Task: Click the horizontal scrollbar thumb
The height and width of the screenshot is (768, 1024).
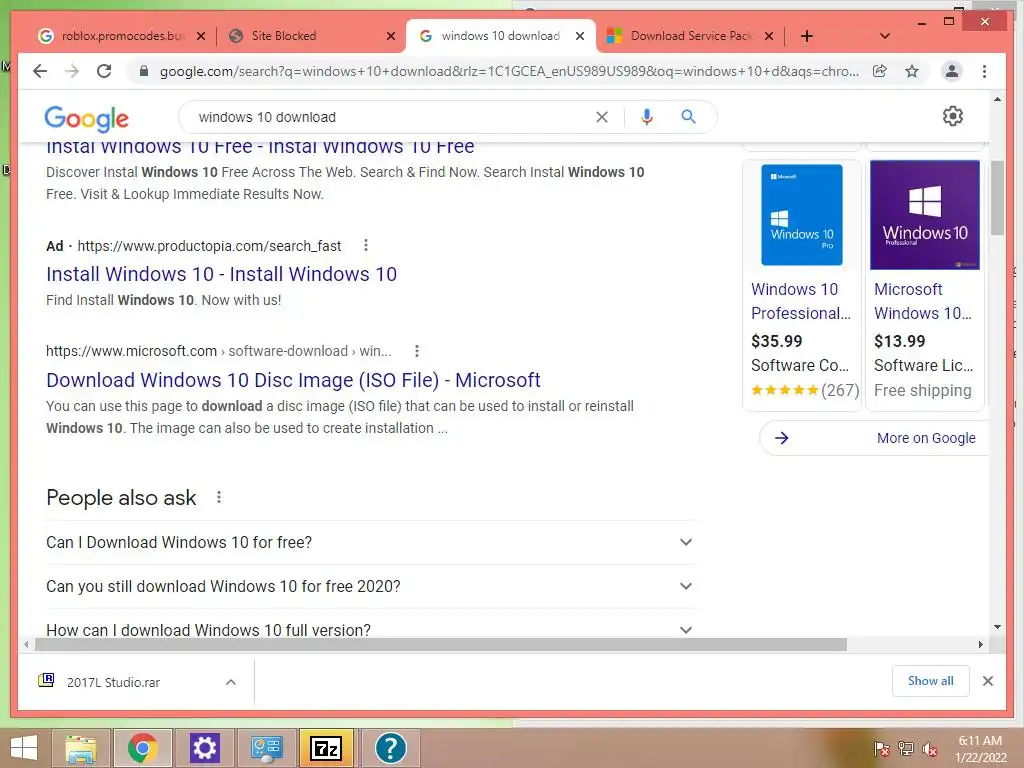Action: pyautogui.click(x=441, y=645)
